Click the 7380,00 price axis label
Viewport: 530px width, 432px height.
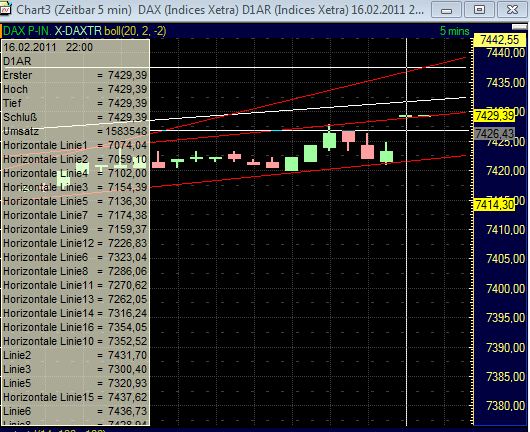click(505, 406)
